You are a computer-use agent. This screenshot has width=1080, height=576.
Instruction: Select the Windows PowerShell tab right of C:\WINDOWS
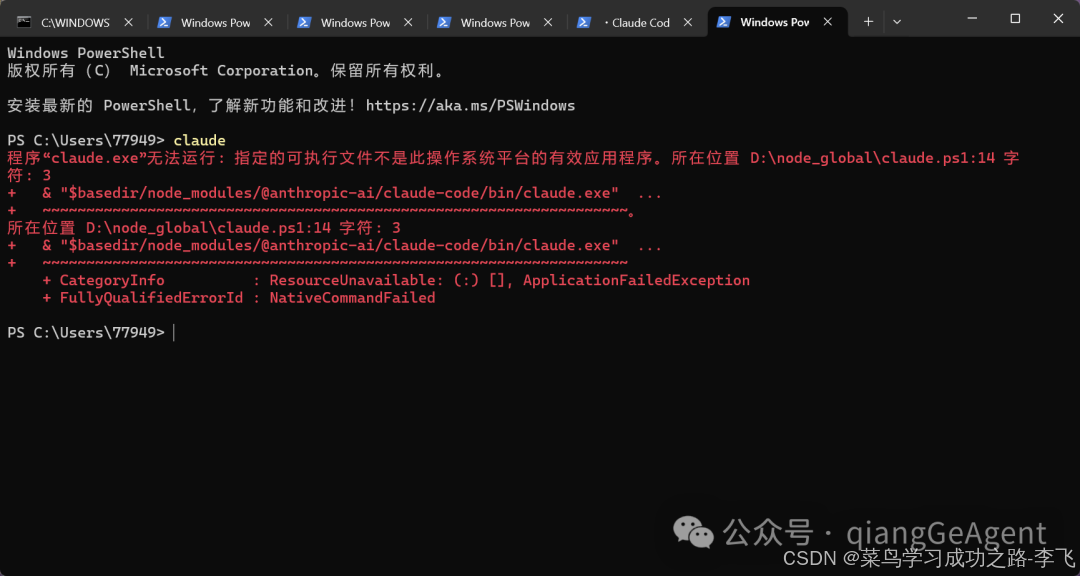(x=216, y=22)
